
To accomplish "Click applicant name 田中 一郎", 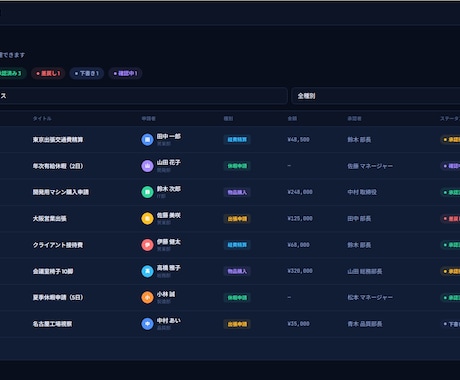I will tap(169, 136).
